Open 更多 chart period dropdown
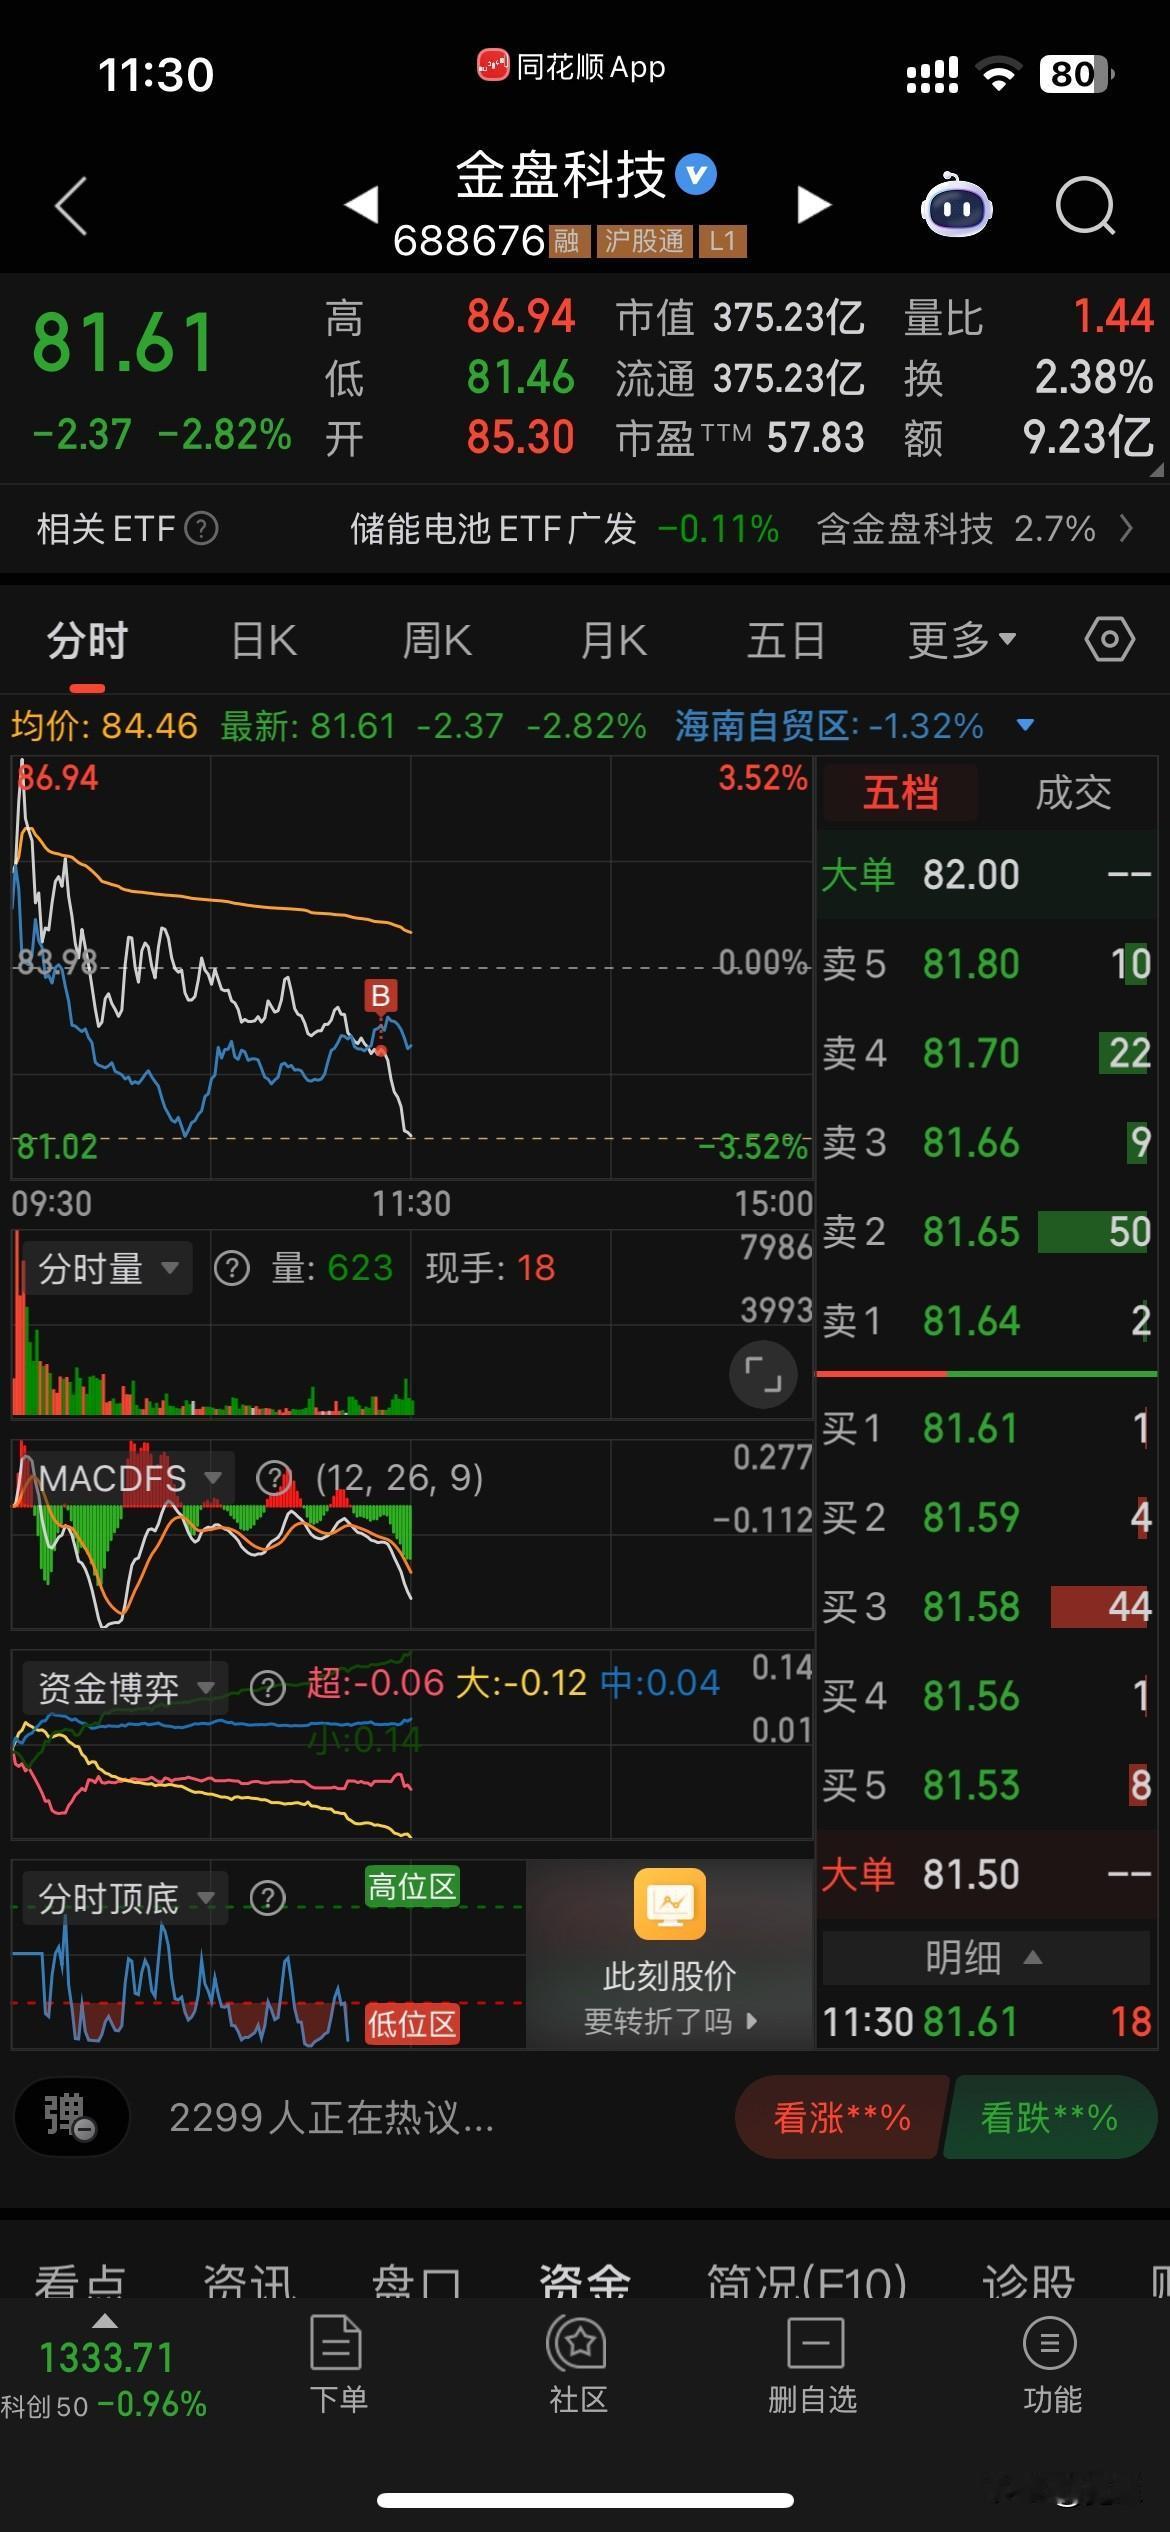The height and width of the screenshot is (2532, 1170). 962,640
